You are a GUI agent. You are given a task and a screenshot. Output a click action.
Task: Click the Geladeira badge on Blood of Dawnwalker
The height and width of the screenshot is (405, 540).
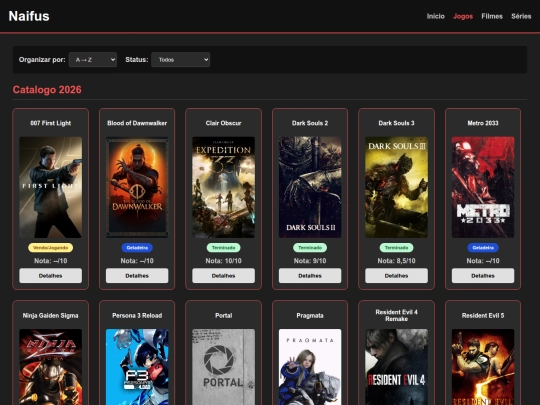coord(137,248)
